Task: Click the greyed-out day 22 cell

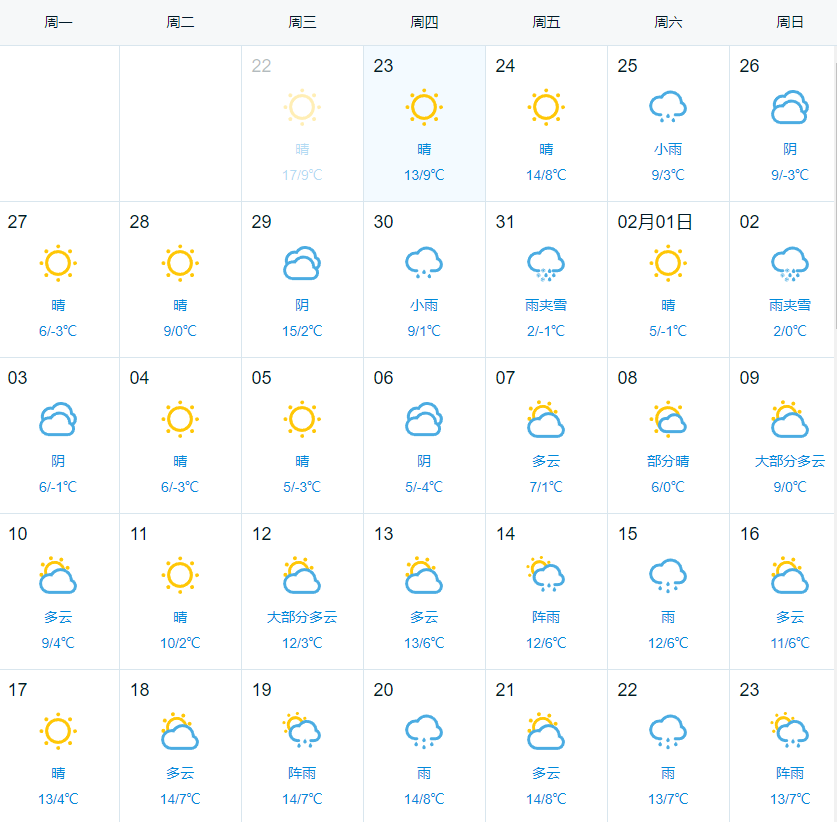Action: pos(302,122)
